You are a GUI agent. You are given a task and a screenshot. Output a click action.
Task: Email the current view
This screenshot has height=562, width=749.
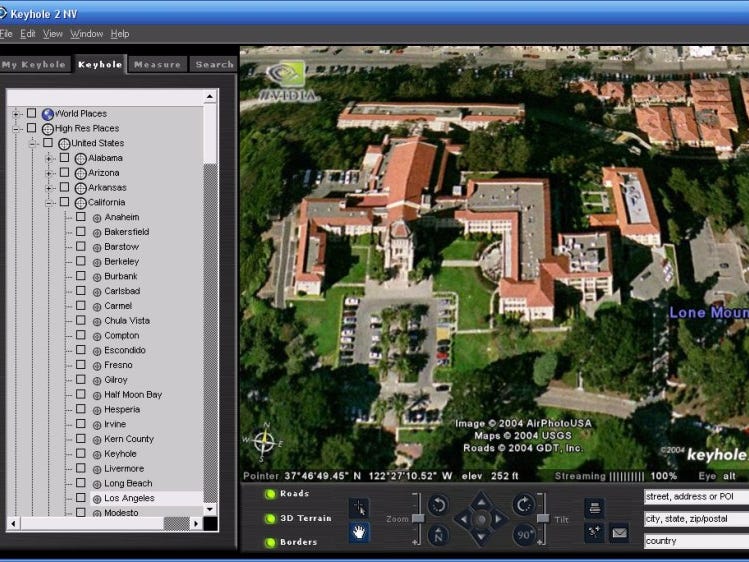[620, 532]
